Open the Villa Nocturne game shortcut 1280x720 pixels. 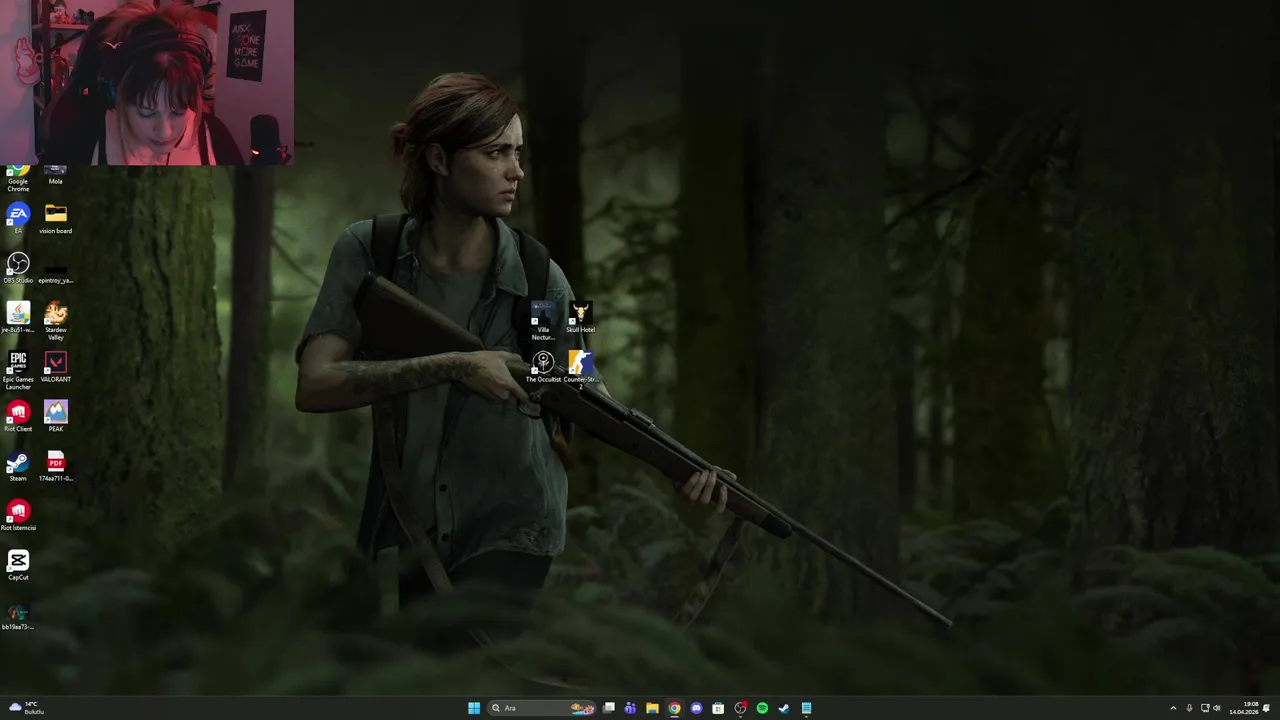[543, 322]
